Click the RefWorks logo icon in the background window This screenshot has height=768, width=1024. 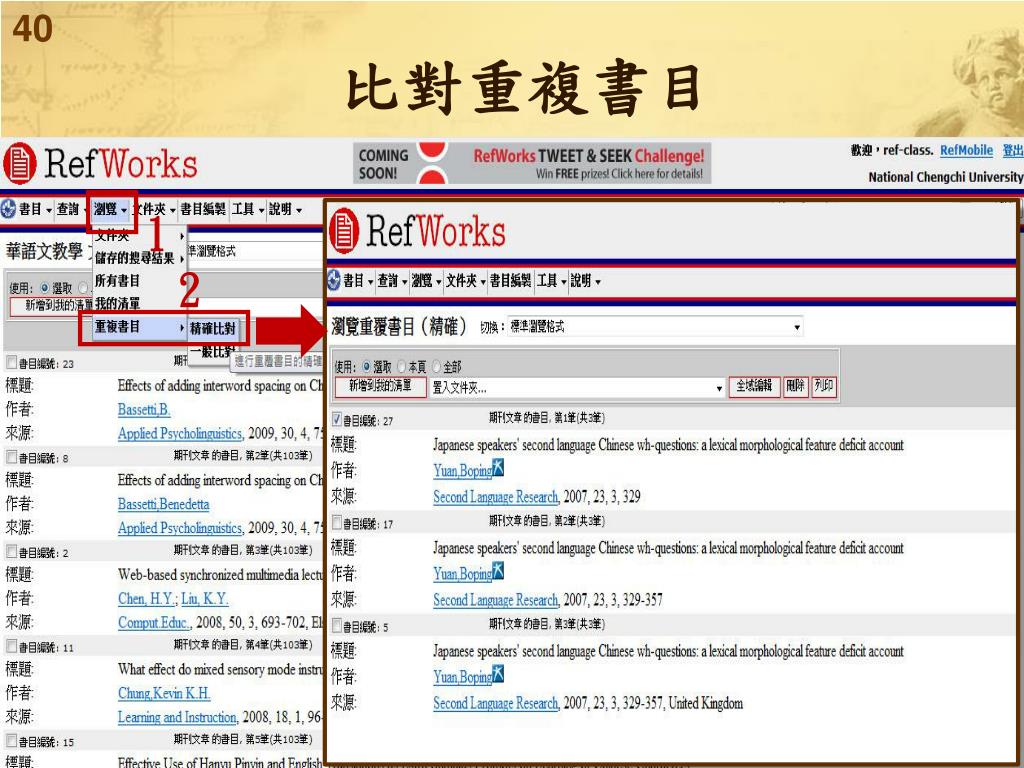(20, 163)
